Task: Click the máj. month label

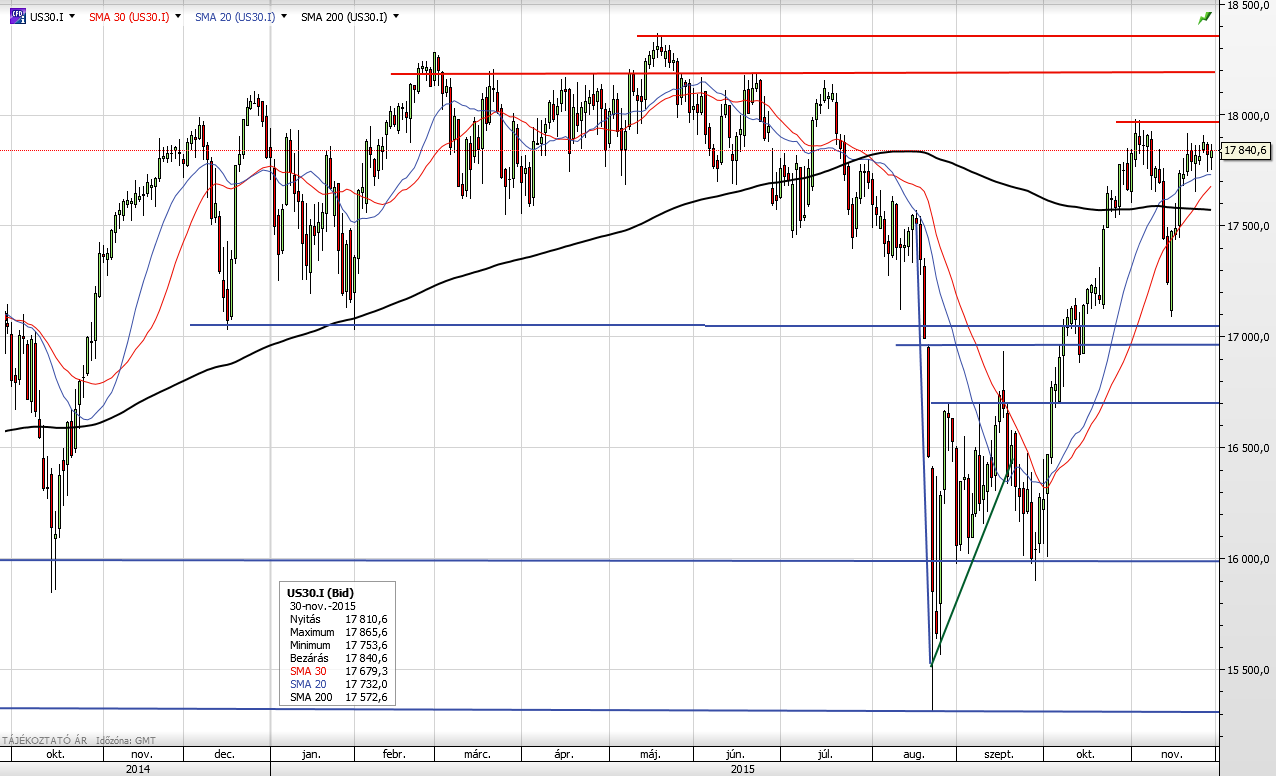Action: [651, 753]
